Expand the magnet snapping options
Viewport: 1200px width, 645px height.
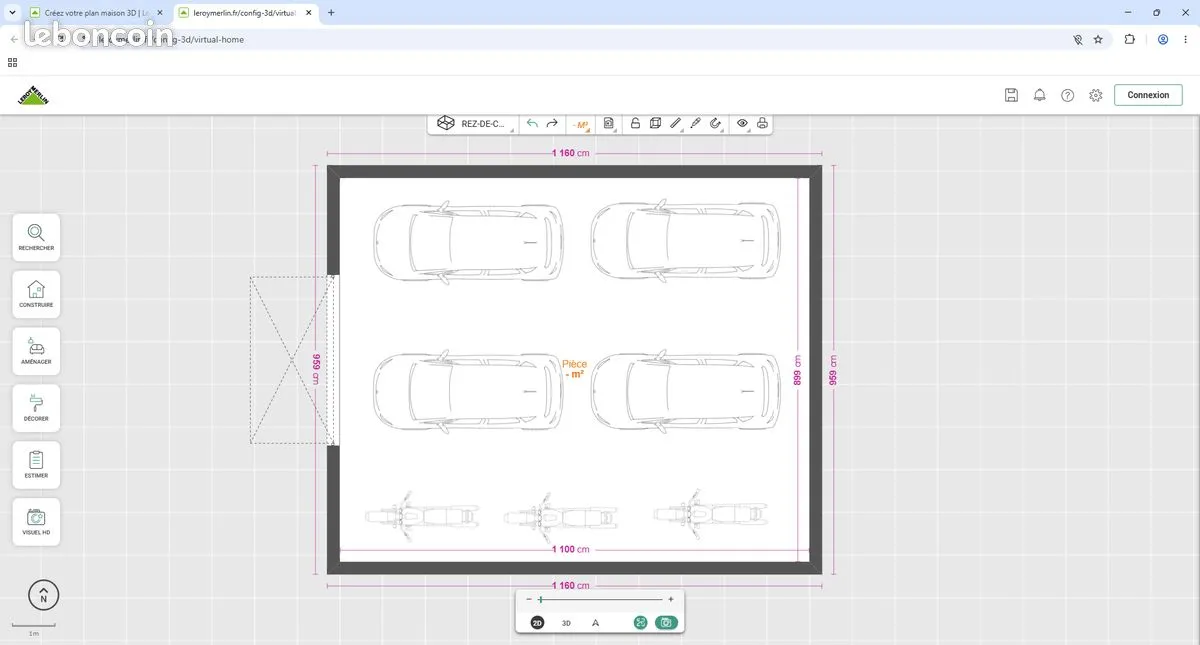click(x=716, y=124)
